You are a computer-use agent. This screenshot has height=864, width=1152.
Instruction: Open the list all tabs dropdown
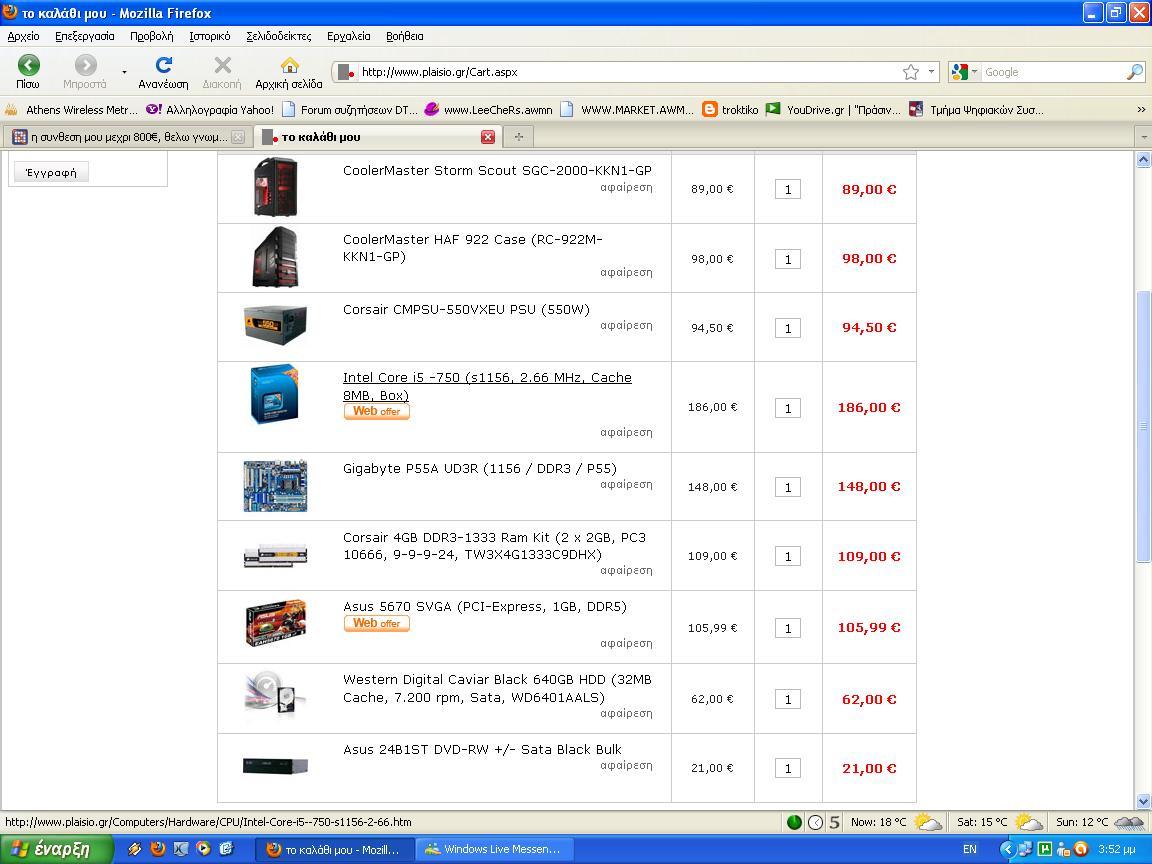[1143, 137]
